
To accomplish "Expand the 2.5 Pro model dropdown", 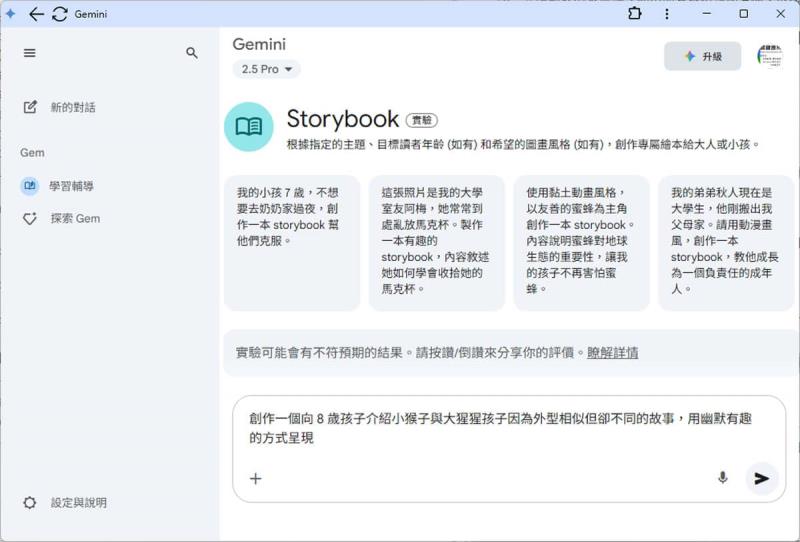I will tap(266, 69).
